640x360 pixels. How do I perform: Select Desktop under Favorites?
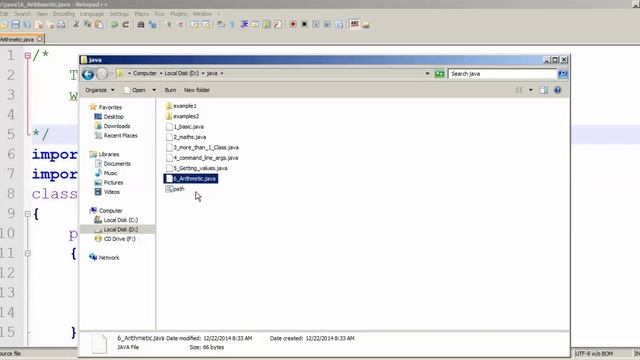click(109, 117)
